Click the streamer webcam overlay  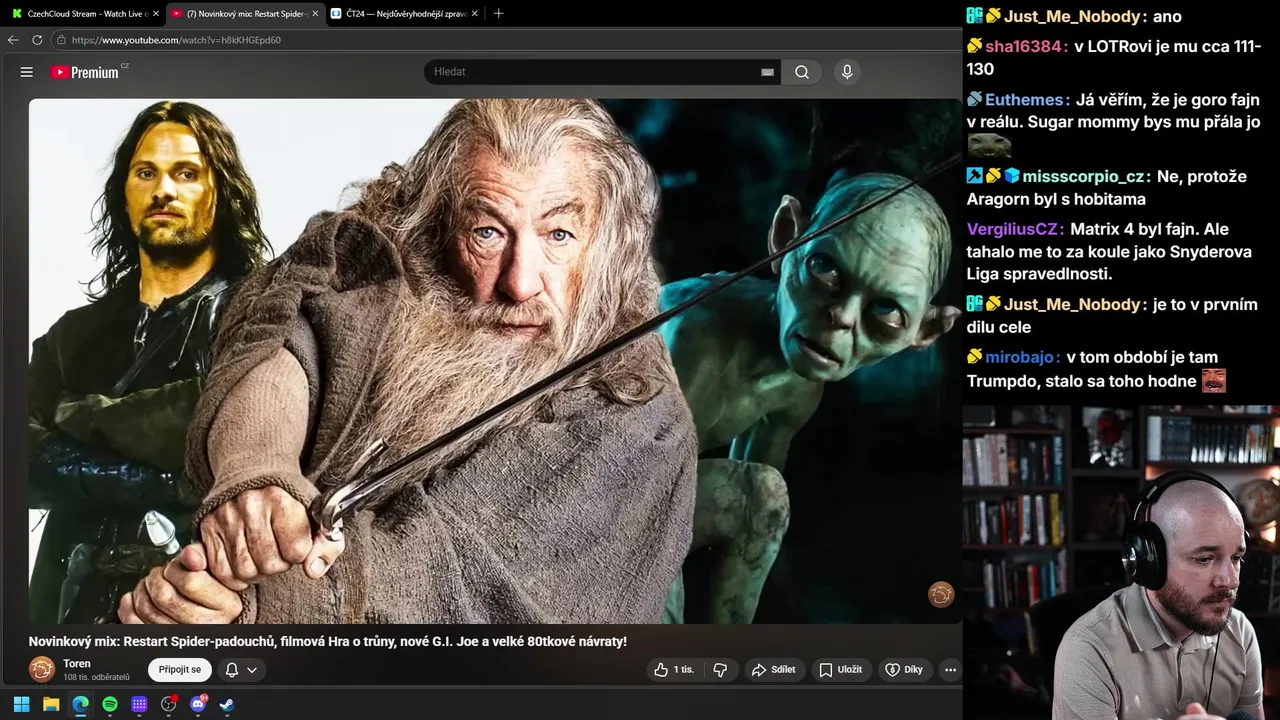pos(1121,562)
